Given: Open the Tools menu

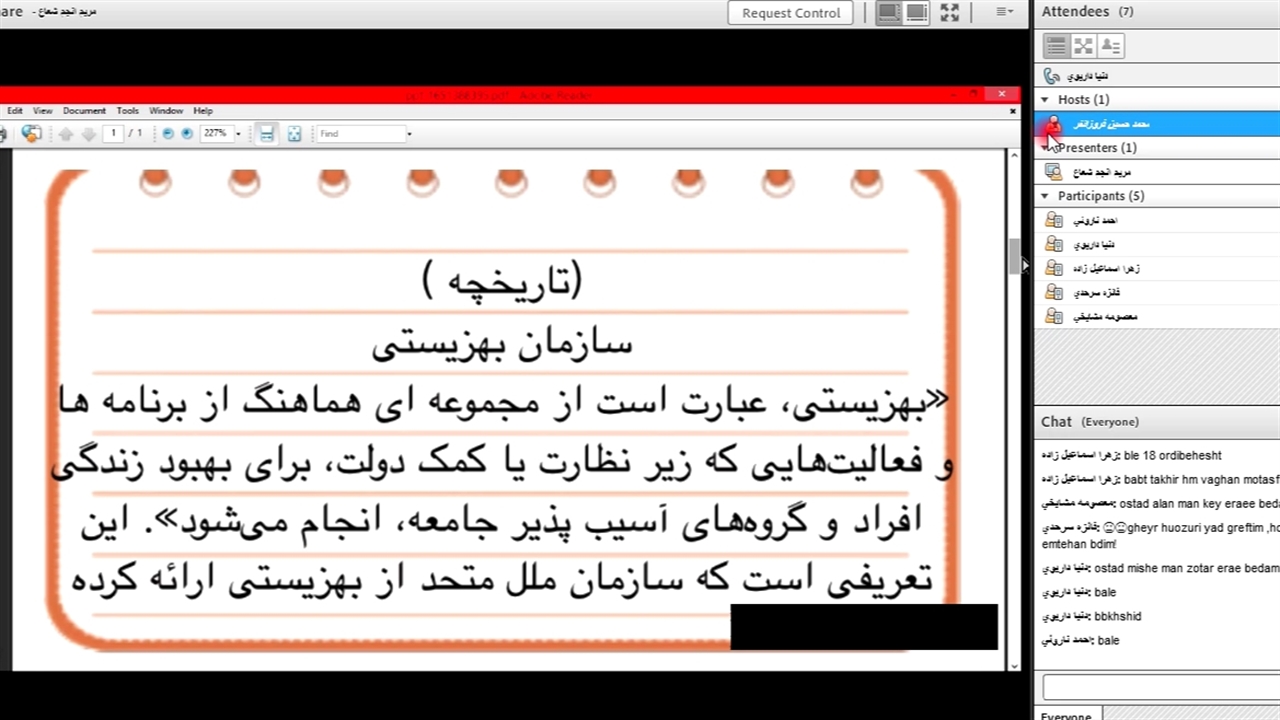Looking at the screenshot, I should click(x=127, y=111).
